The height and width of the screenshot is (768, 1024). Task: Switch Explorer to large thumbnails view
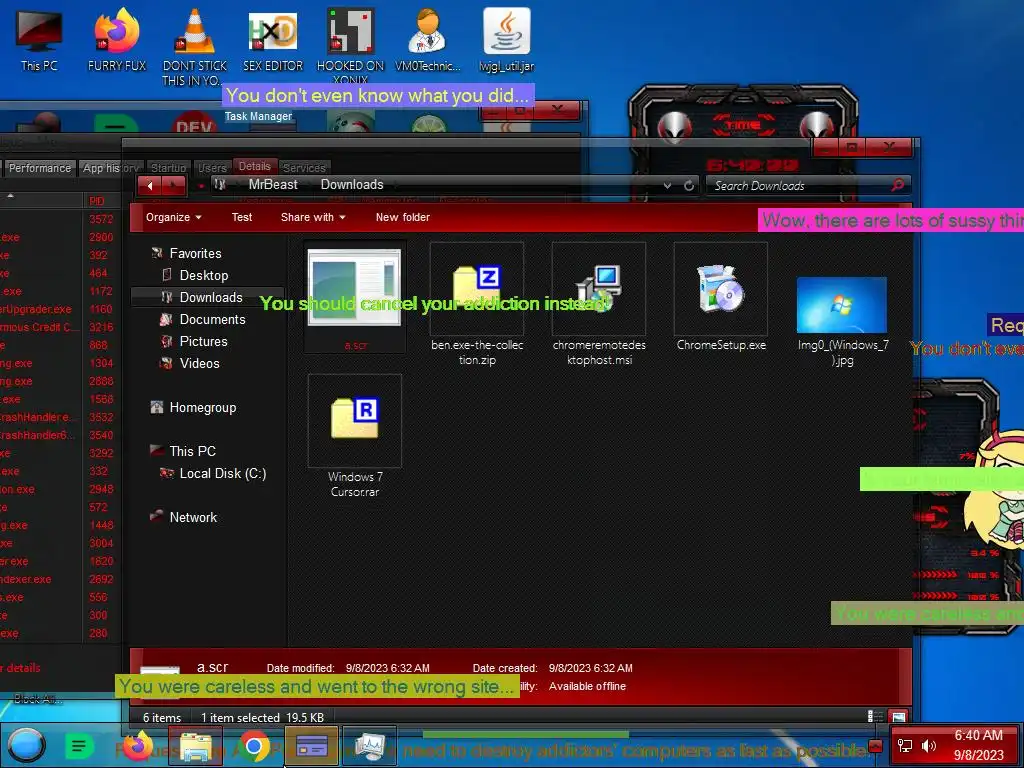(x=898, y=716)
